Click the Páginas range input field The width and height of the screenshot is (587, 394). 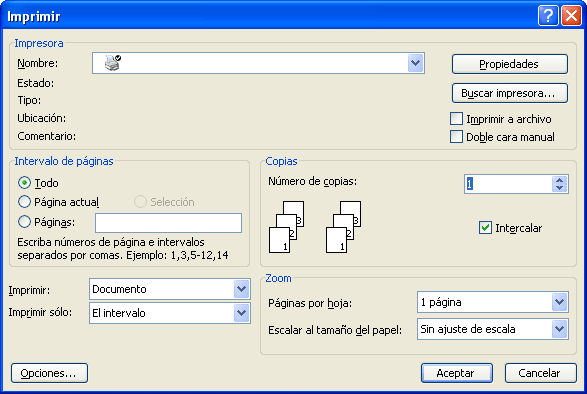click(x=168, y=223)
